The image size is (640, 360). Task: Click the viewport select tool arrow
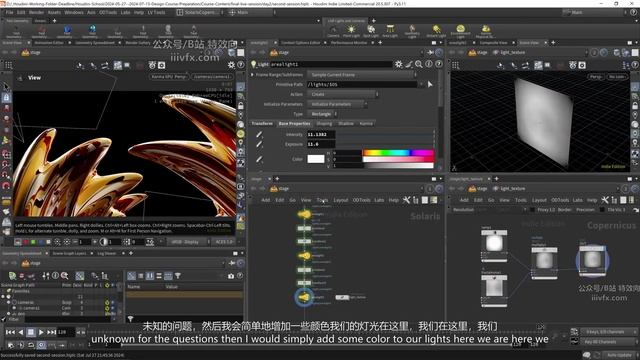pos(6,87)
